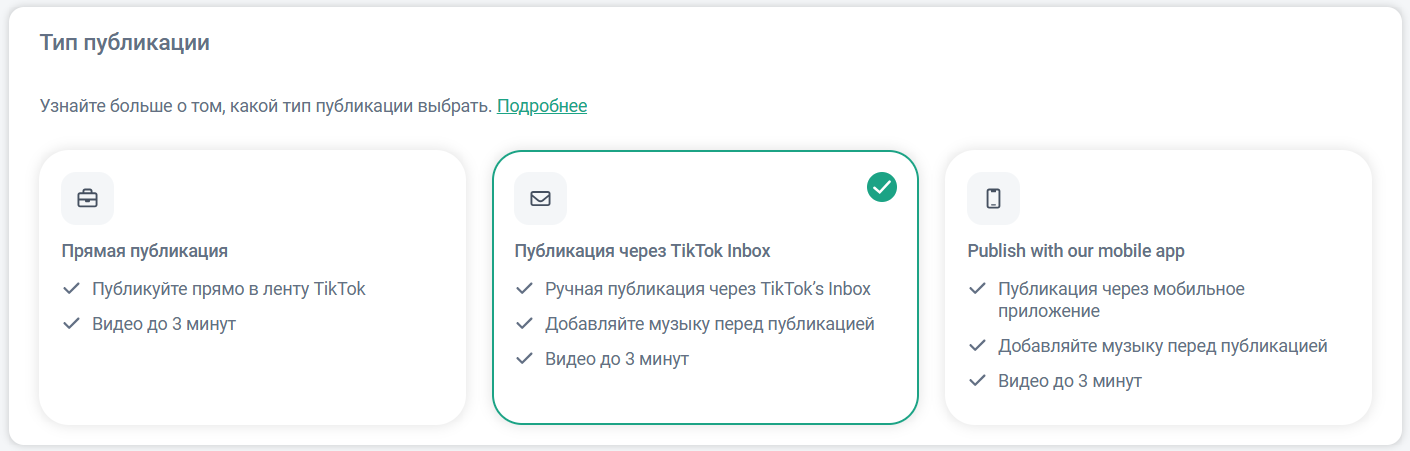1410x451 pixels.
Task: Click checkmark beside "Публикация через мобильное приложение"
Action: tap(977, 289)
